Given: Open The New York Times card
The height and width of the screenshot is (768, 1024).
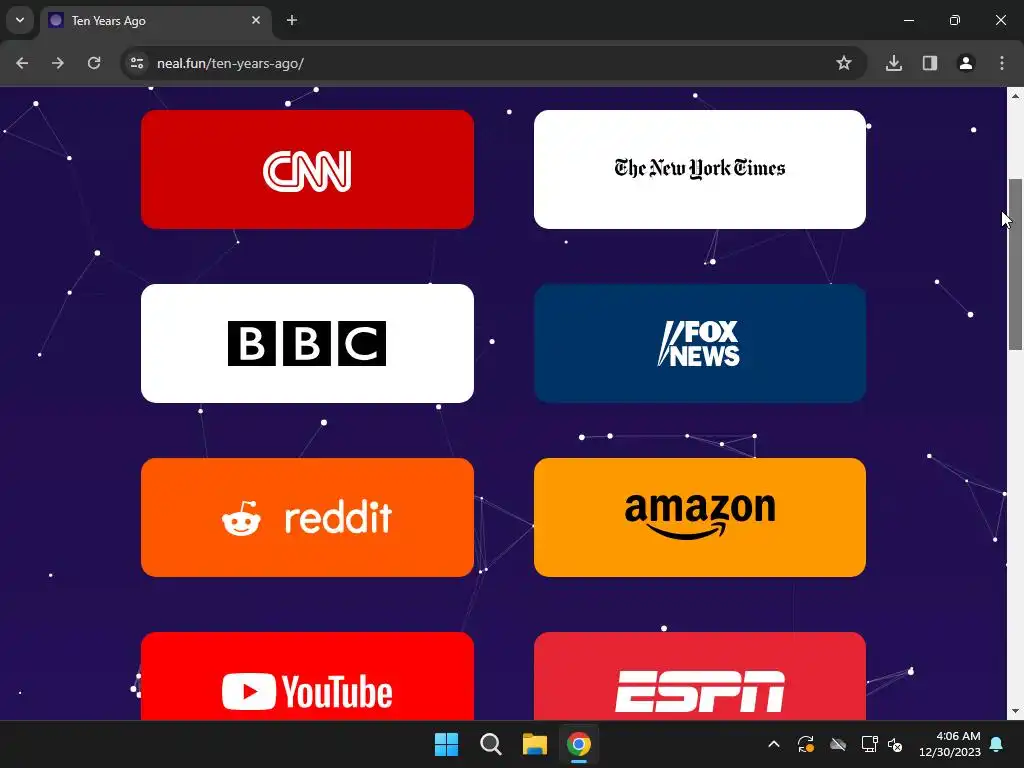Looking at the screenshot, I should [x=699, y=169].
